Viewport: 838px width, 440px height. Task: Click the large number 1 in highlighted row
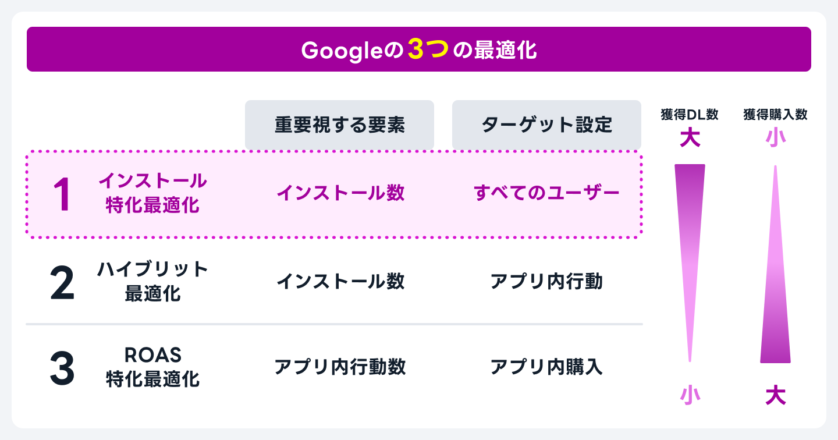pos(62,195)
